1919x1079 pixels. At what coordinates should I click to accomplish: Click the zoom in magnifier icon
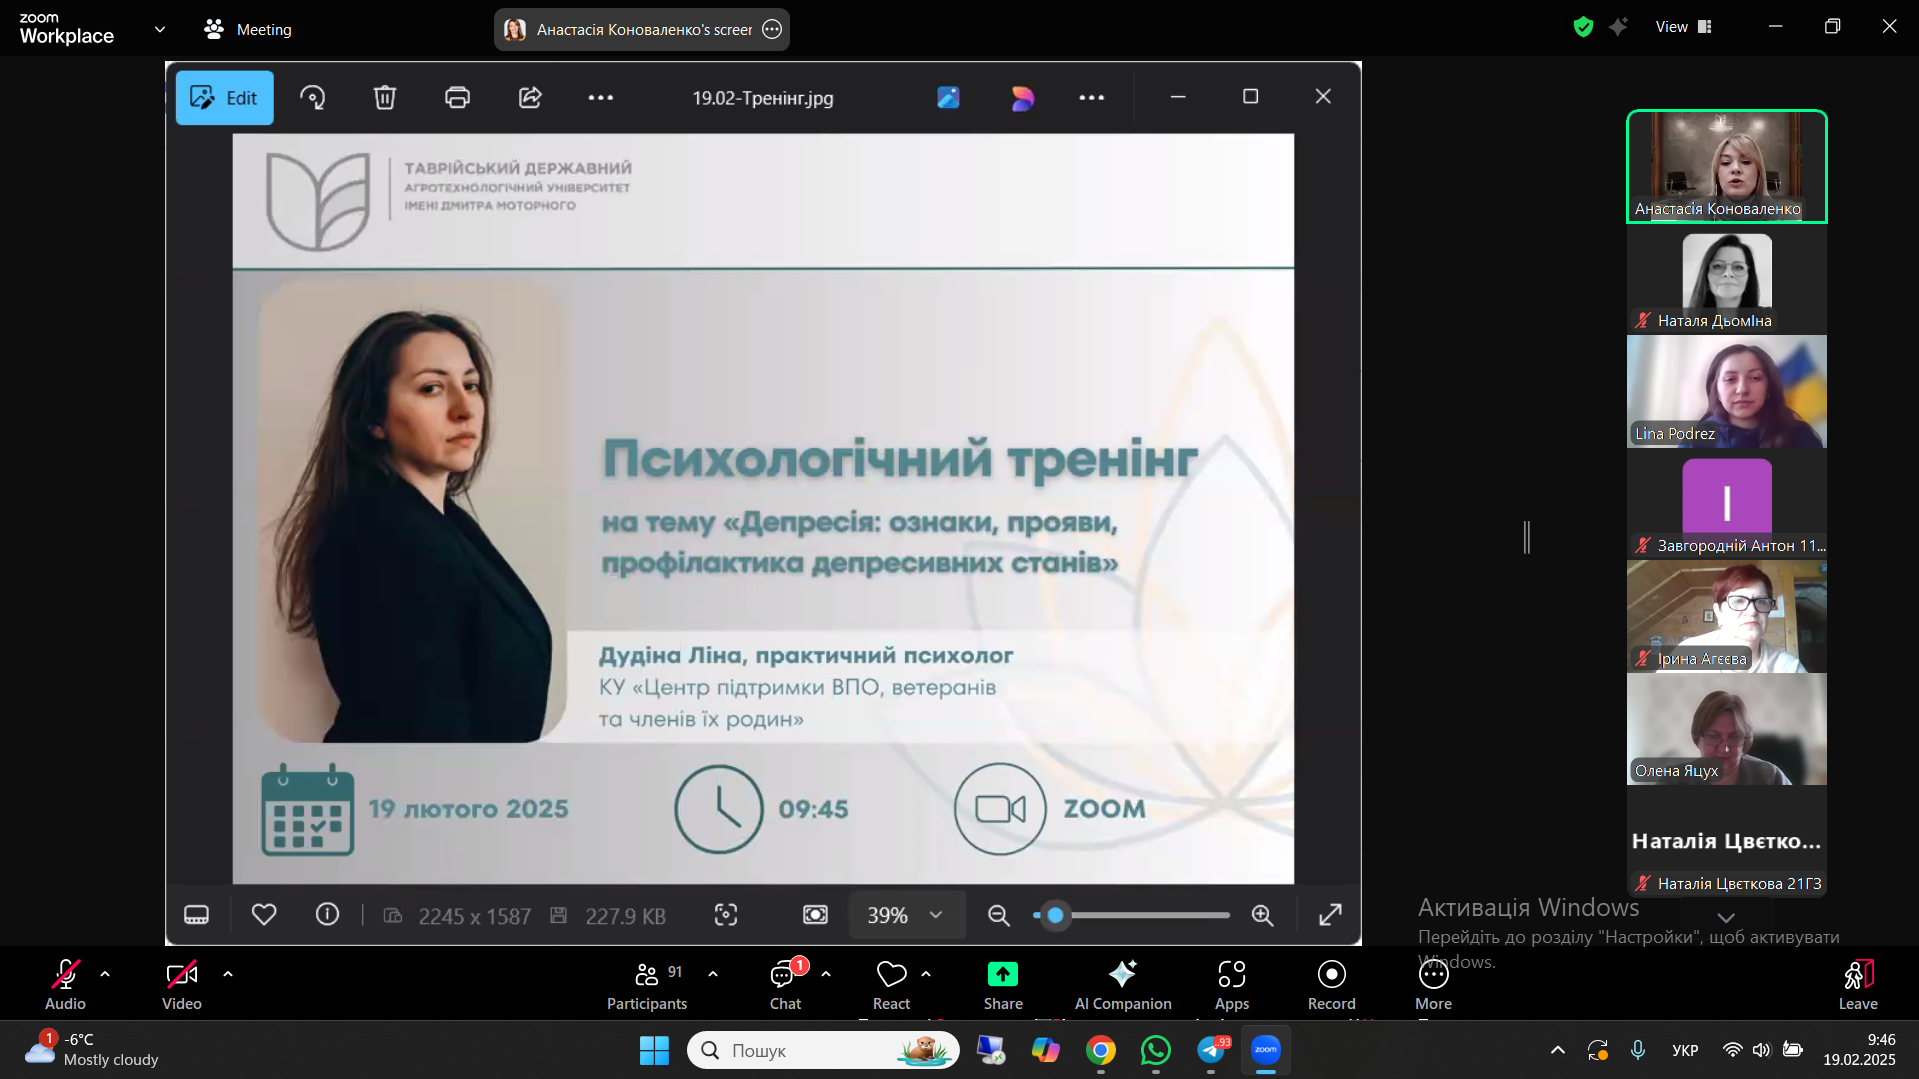[x=1262, y=915]
